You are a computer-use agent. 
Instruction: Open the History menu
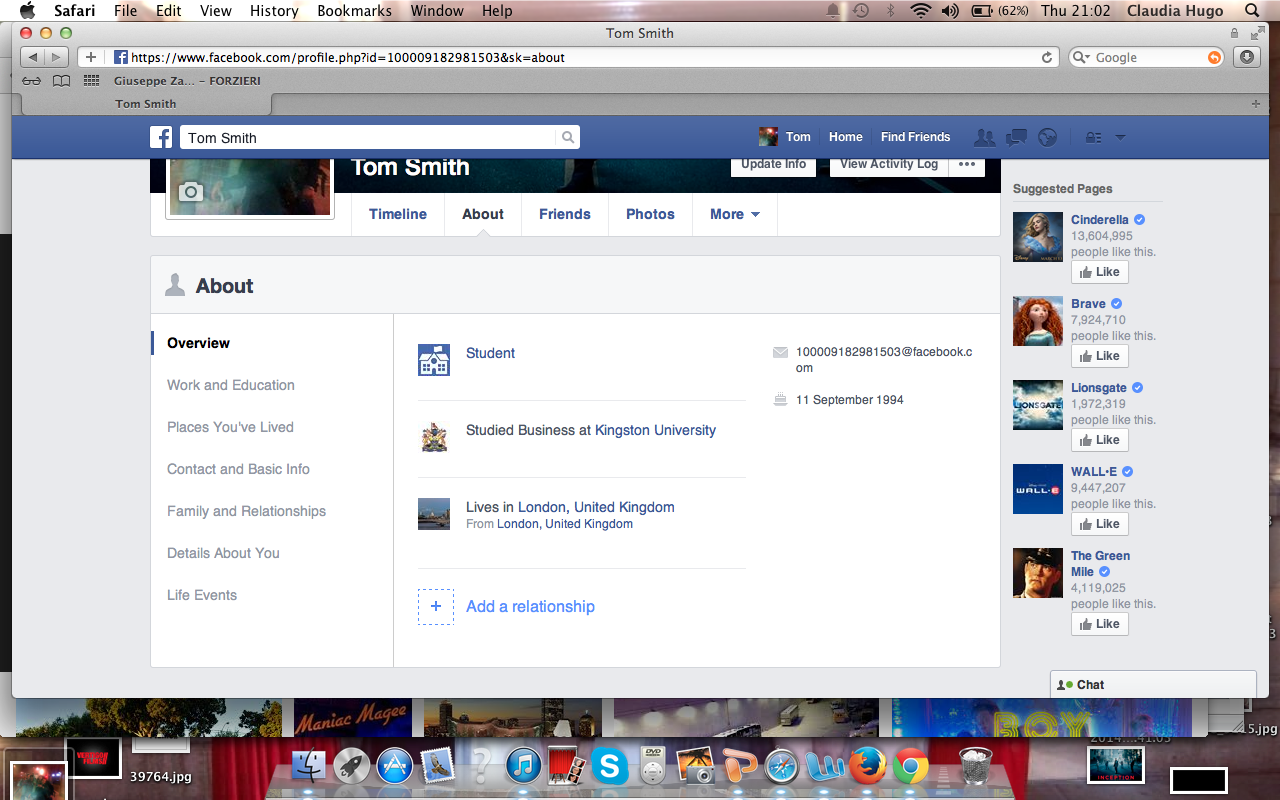click(x=274, y=11)
